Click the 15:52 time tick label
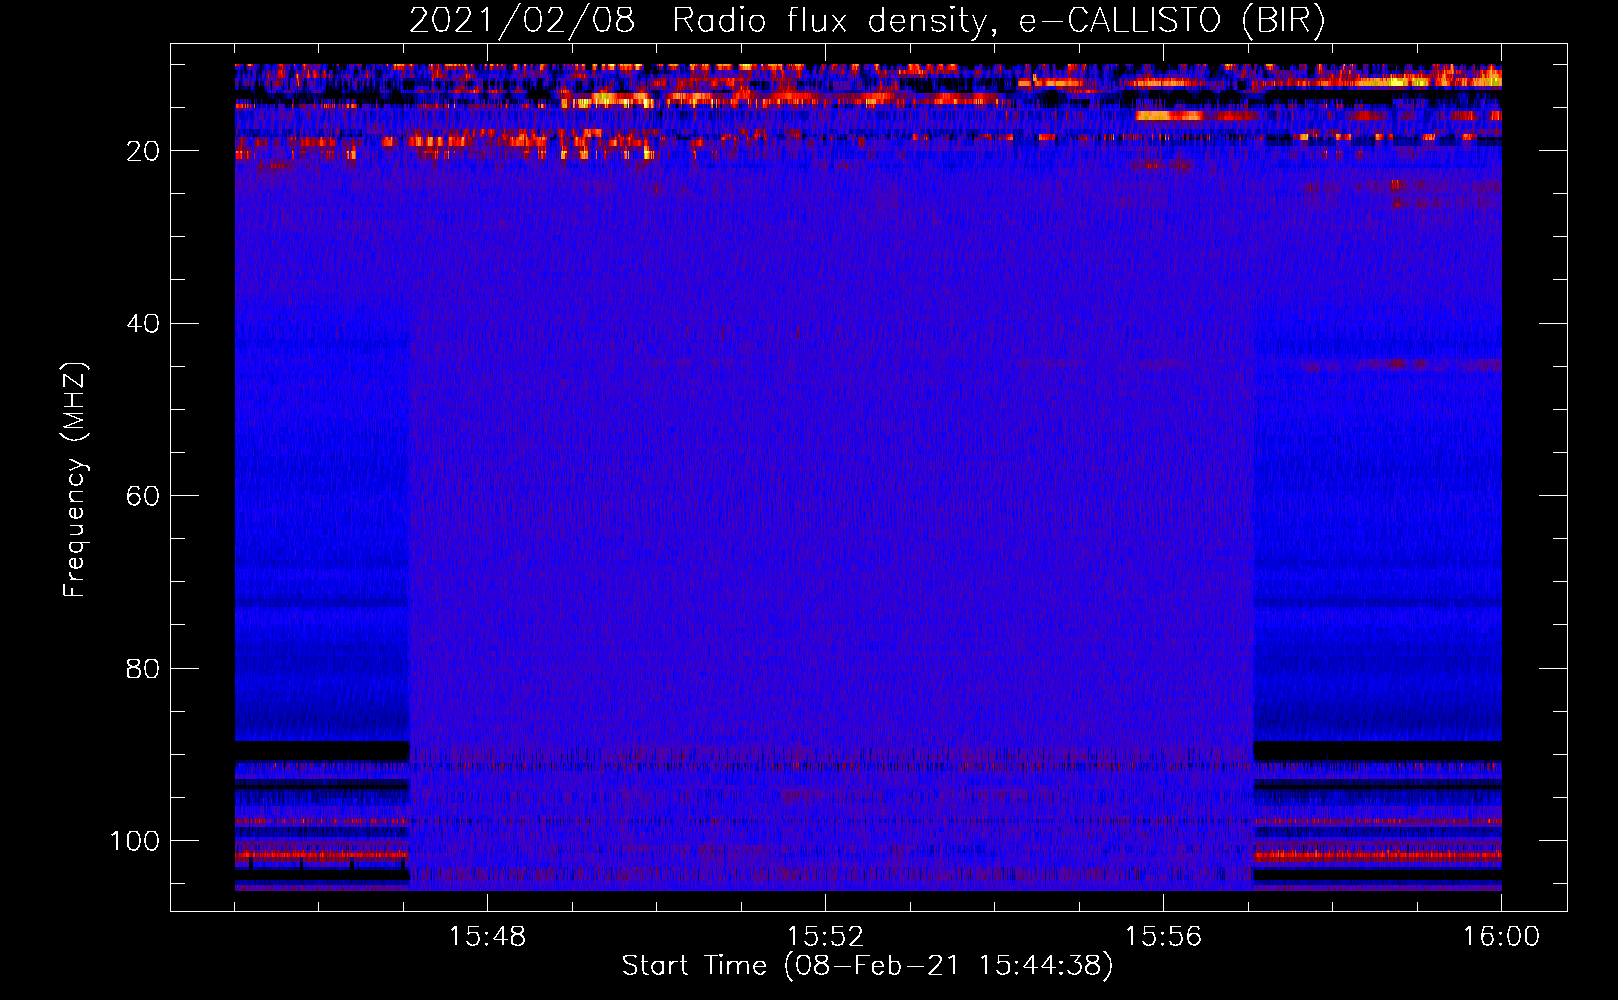1618x1000 pixels. click(825, 937)
